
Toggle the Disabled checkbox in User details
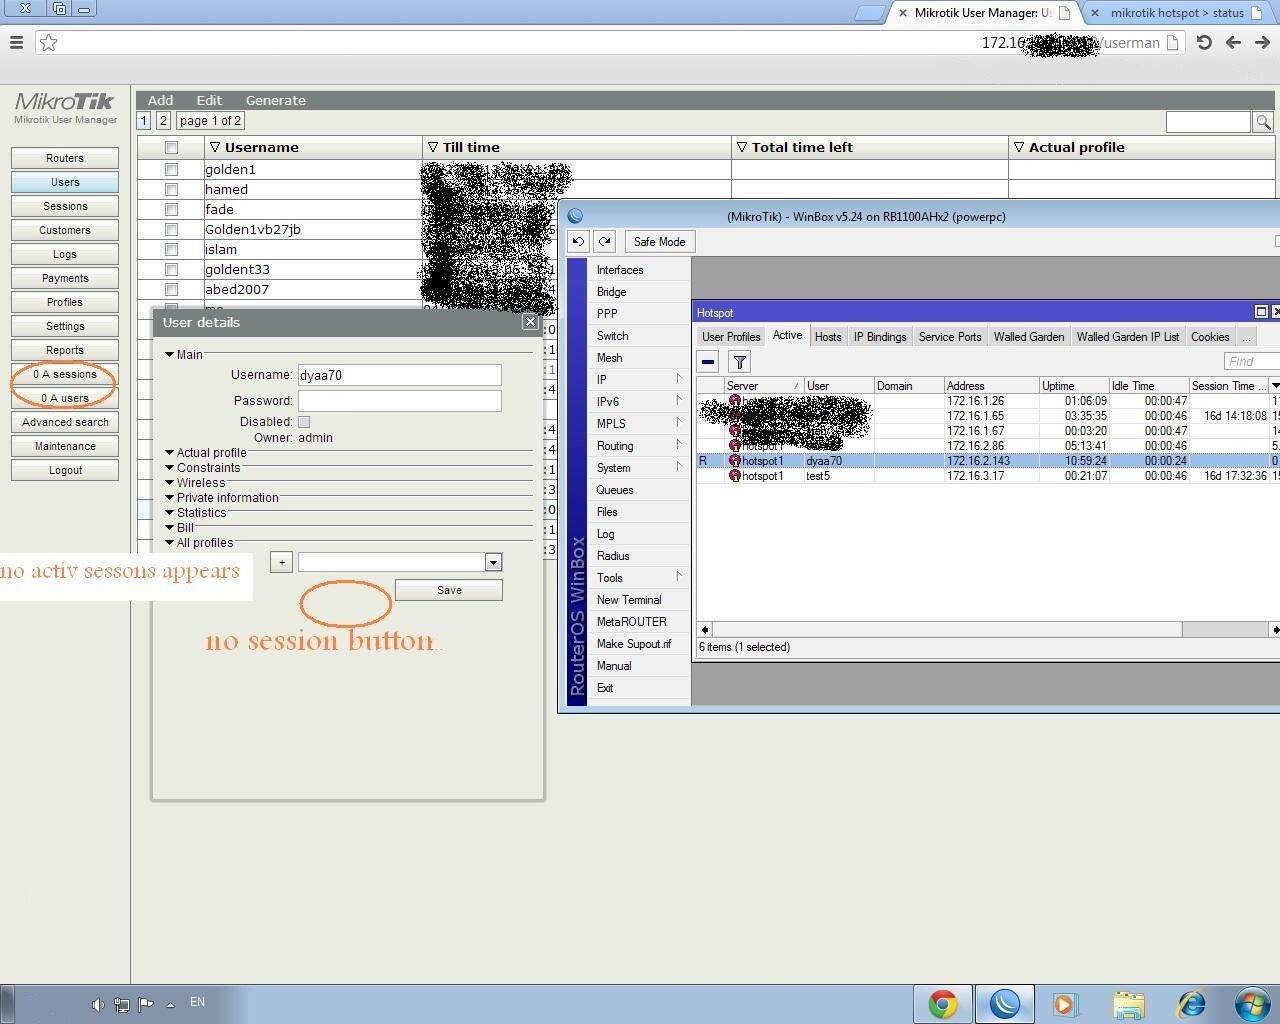304,422
